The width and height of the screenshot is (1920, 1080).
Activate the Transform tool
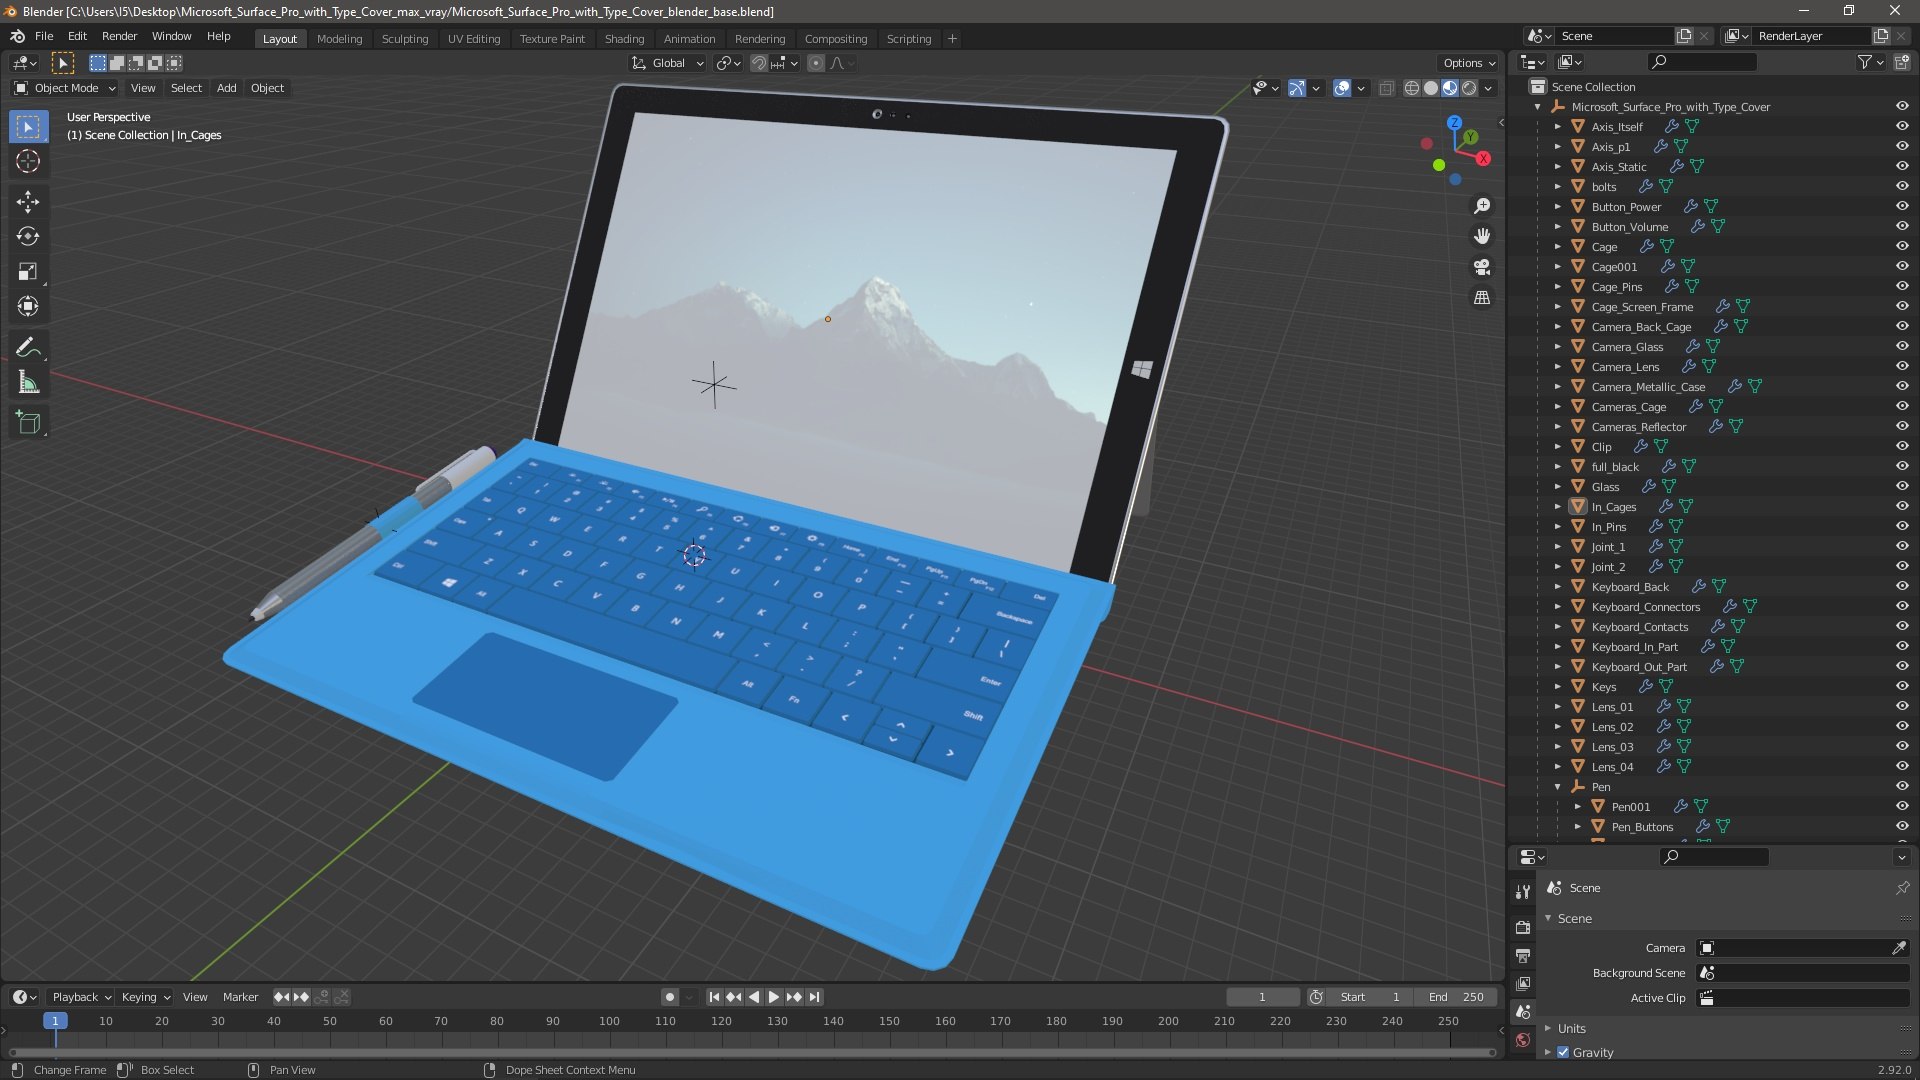pyautogui.click(x=28, y=307)
